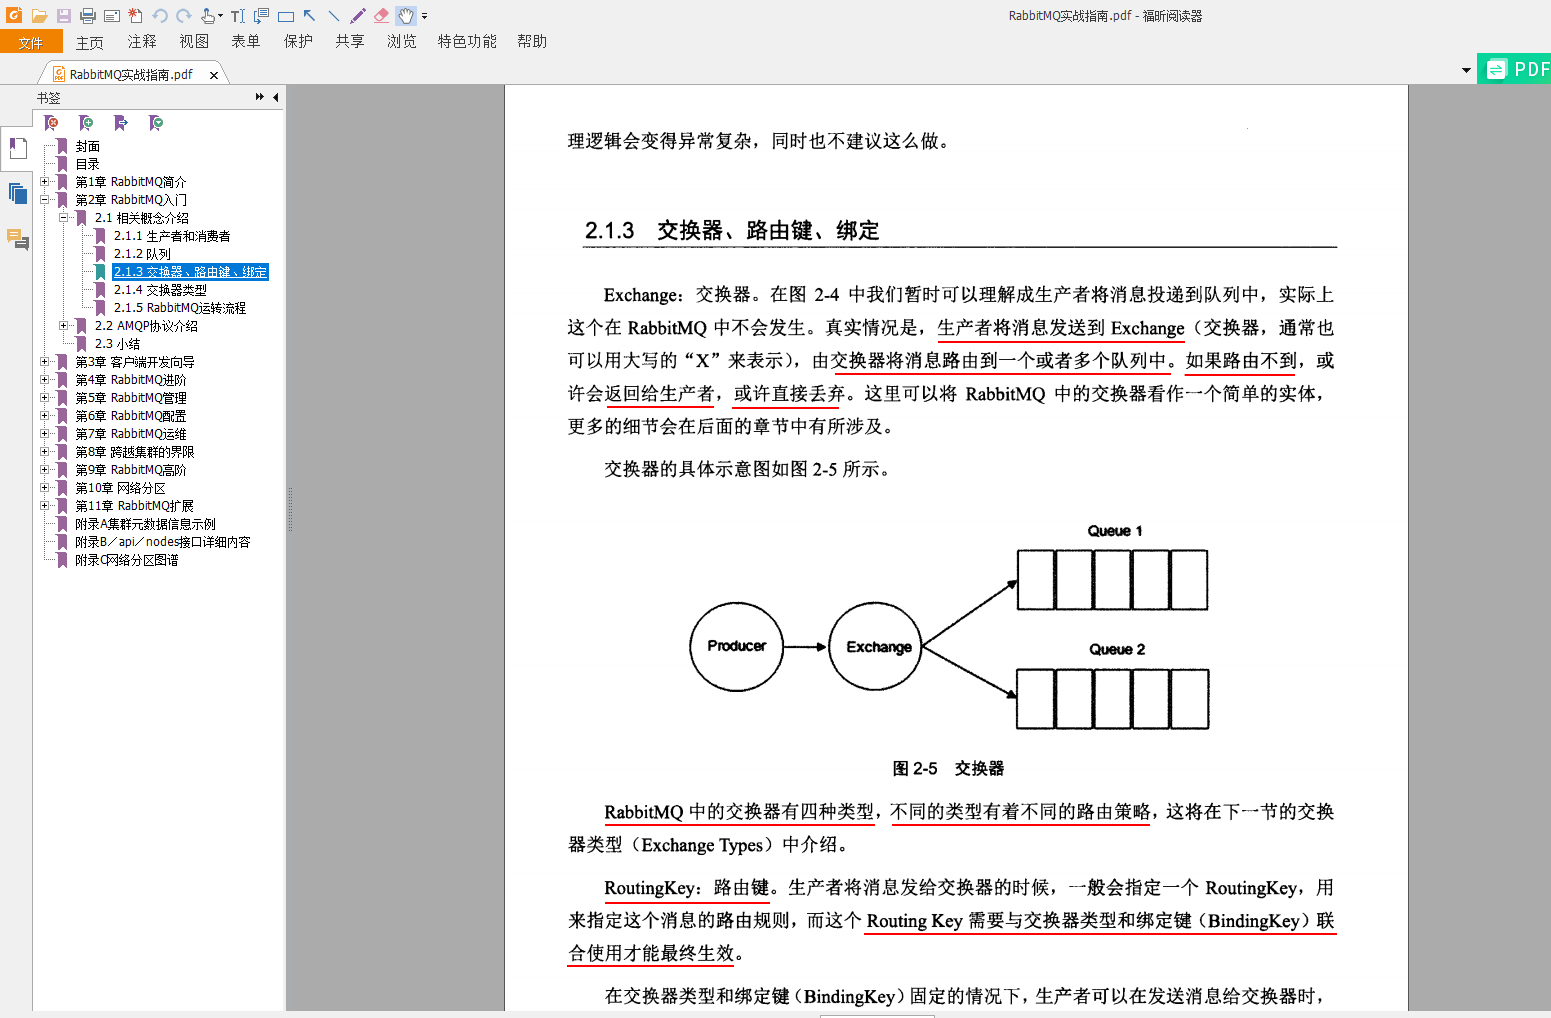
Task: Open the 帮助 ribbon tab
Action: click(x=532, y=42)
